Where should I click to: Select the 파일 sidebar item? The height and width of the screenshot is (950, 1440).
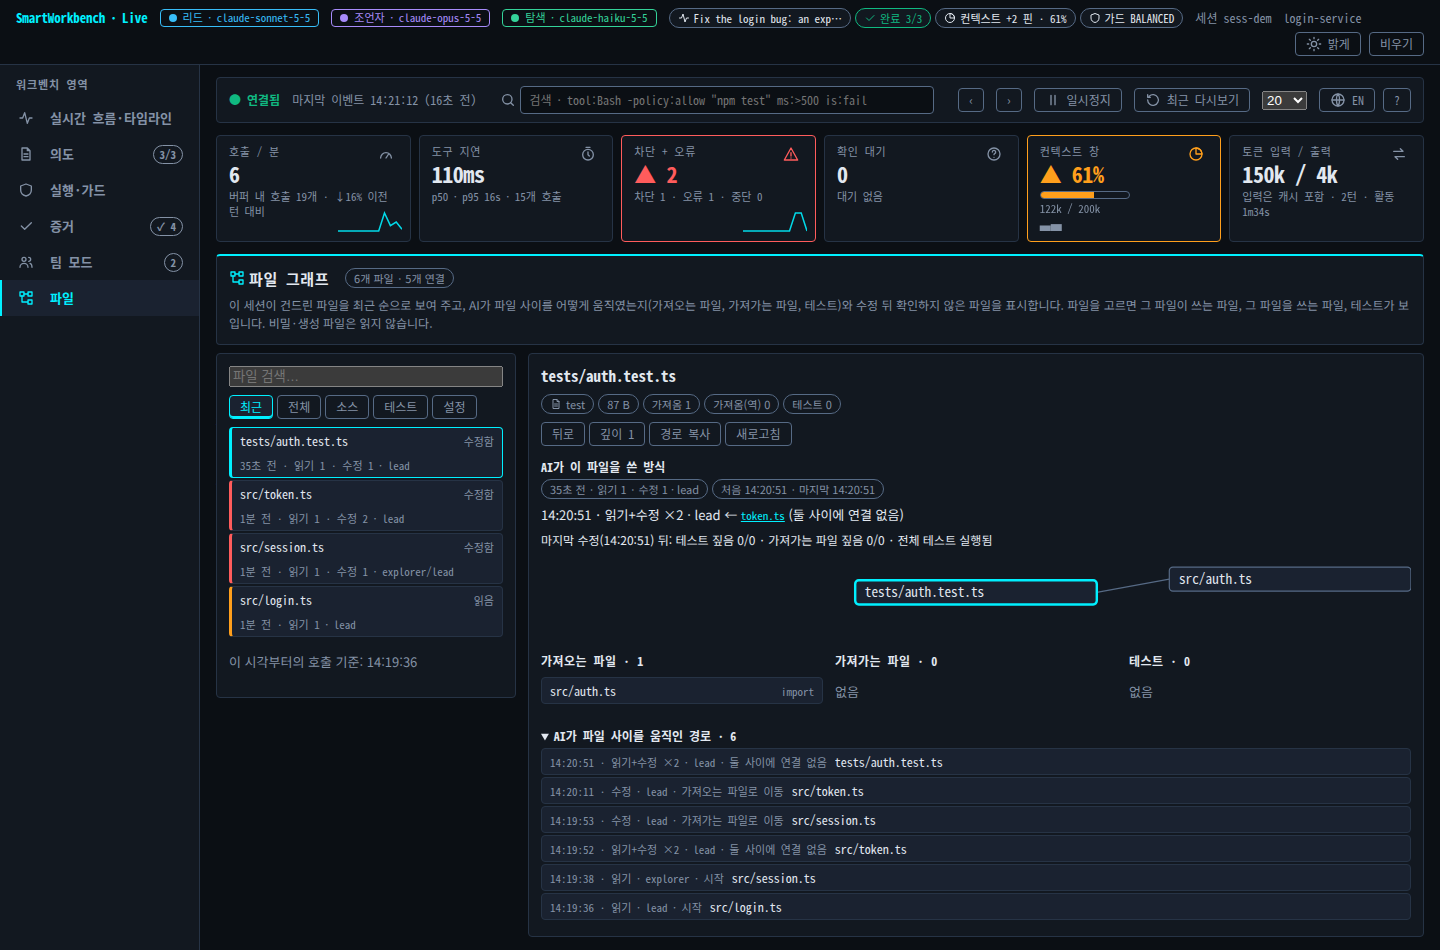click(100, 298)
